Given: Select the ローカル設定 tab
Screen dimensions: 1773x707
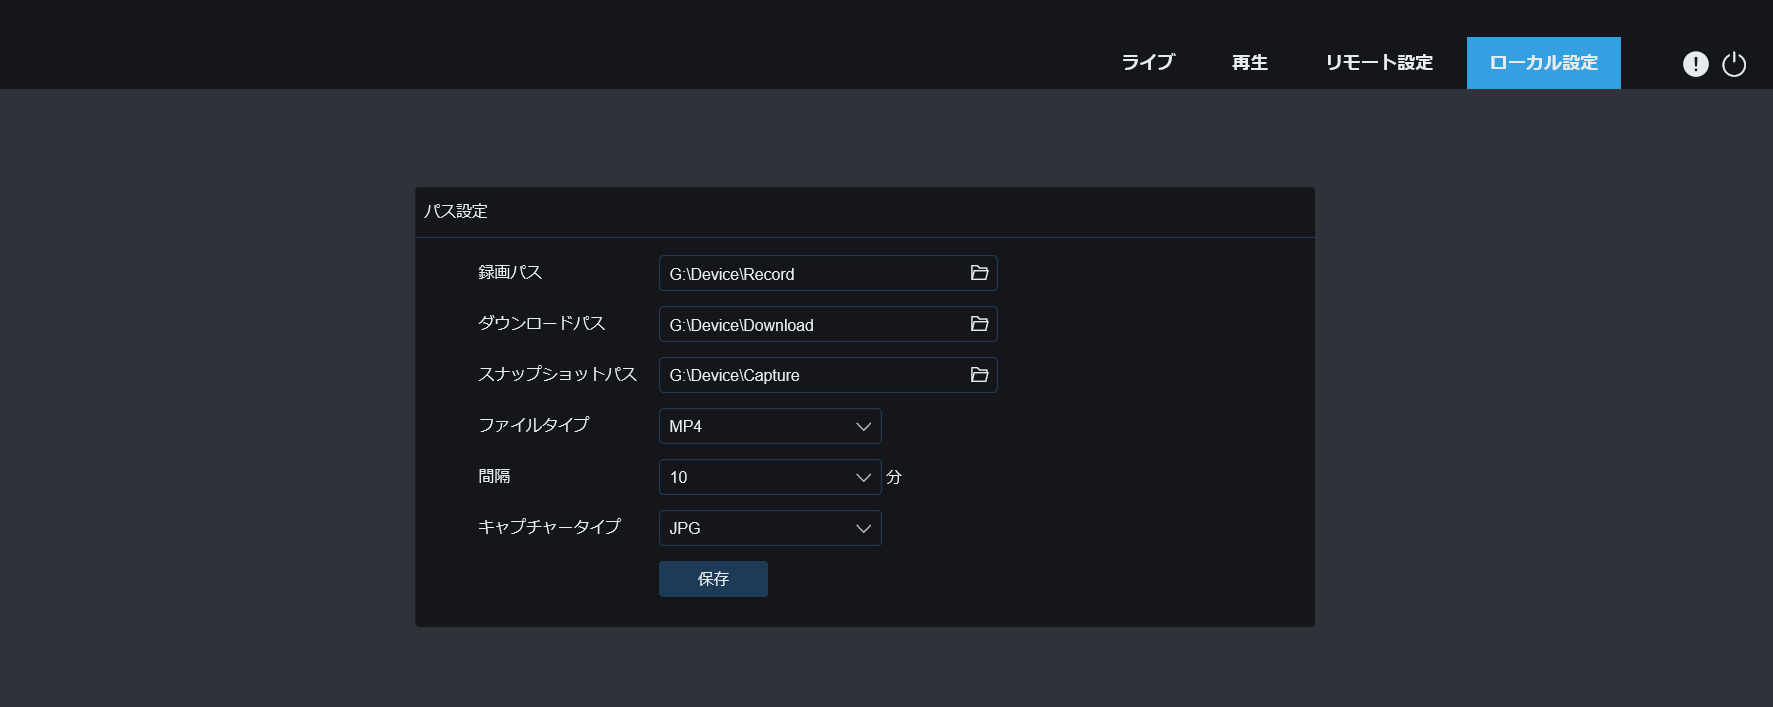Looking at the screenshot, I should 1543,63.
